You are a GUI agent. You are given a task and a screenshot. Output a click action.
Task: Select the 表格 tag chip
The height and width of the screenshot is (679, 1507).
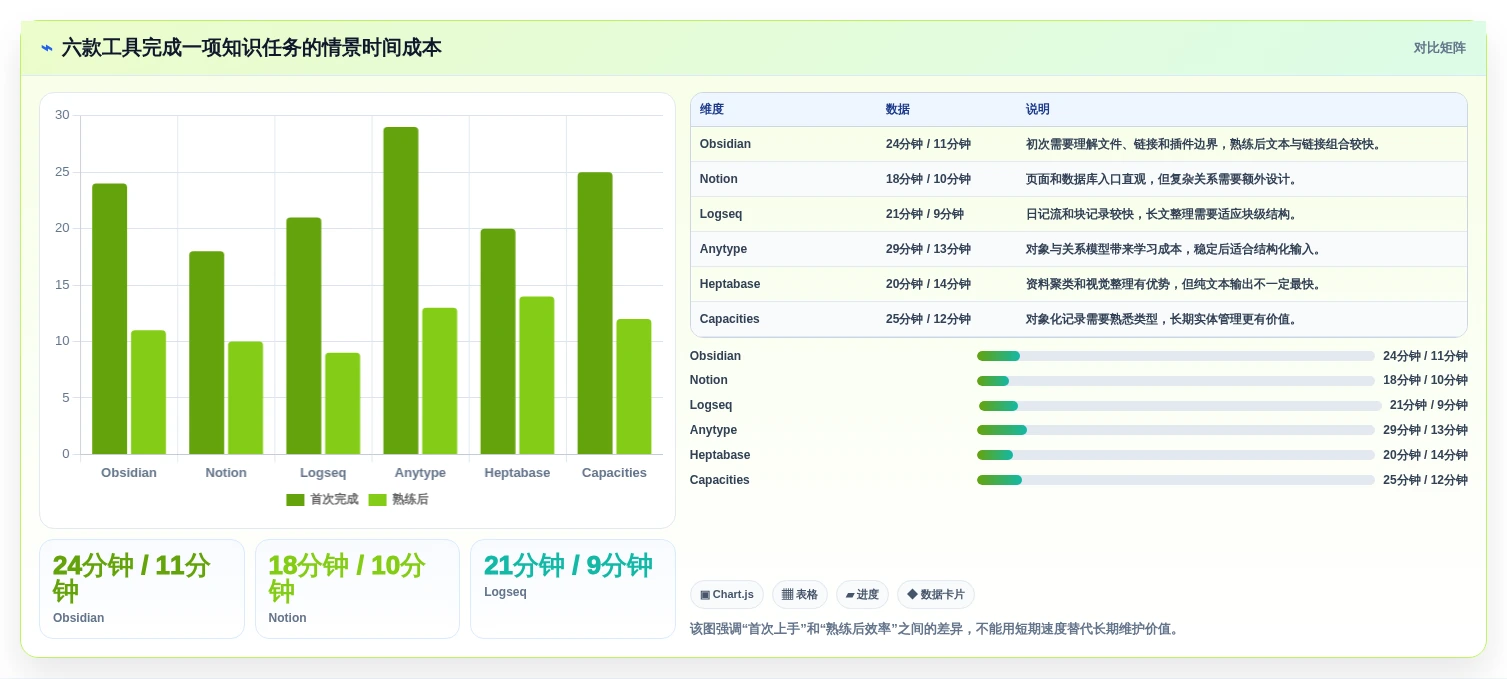click(x=800, y=595)
